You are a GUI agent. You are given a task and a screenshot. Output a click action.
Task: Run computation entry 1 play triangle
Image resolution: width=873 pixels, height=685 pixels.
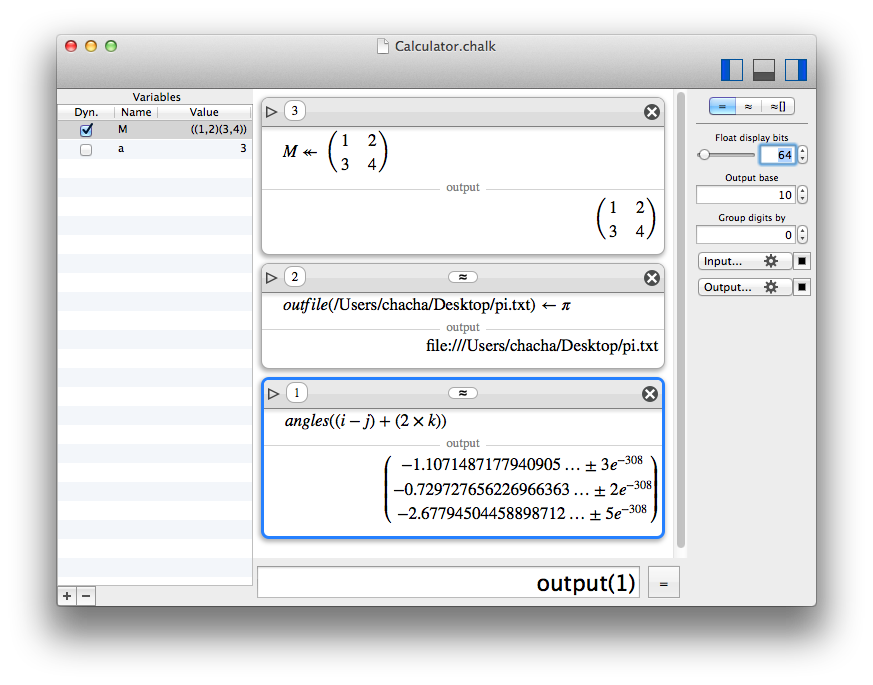[273, 394]
